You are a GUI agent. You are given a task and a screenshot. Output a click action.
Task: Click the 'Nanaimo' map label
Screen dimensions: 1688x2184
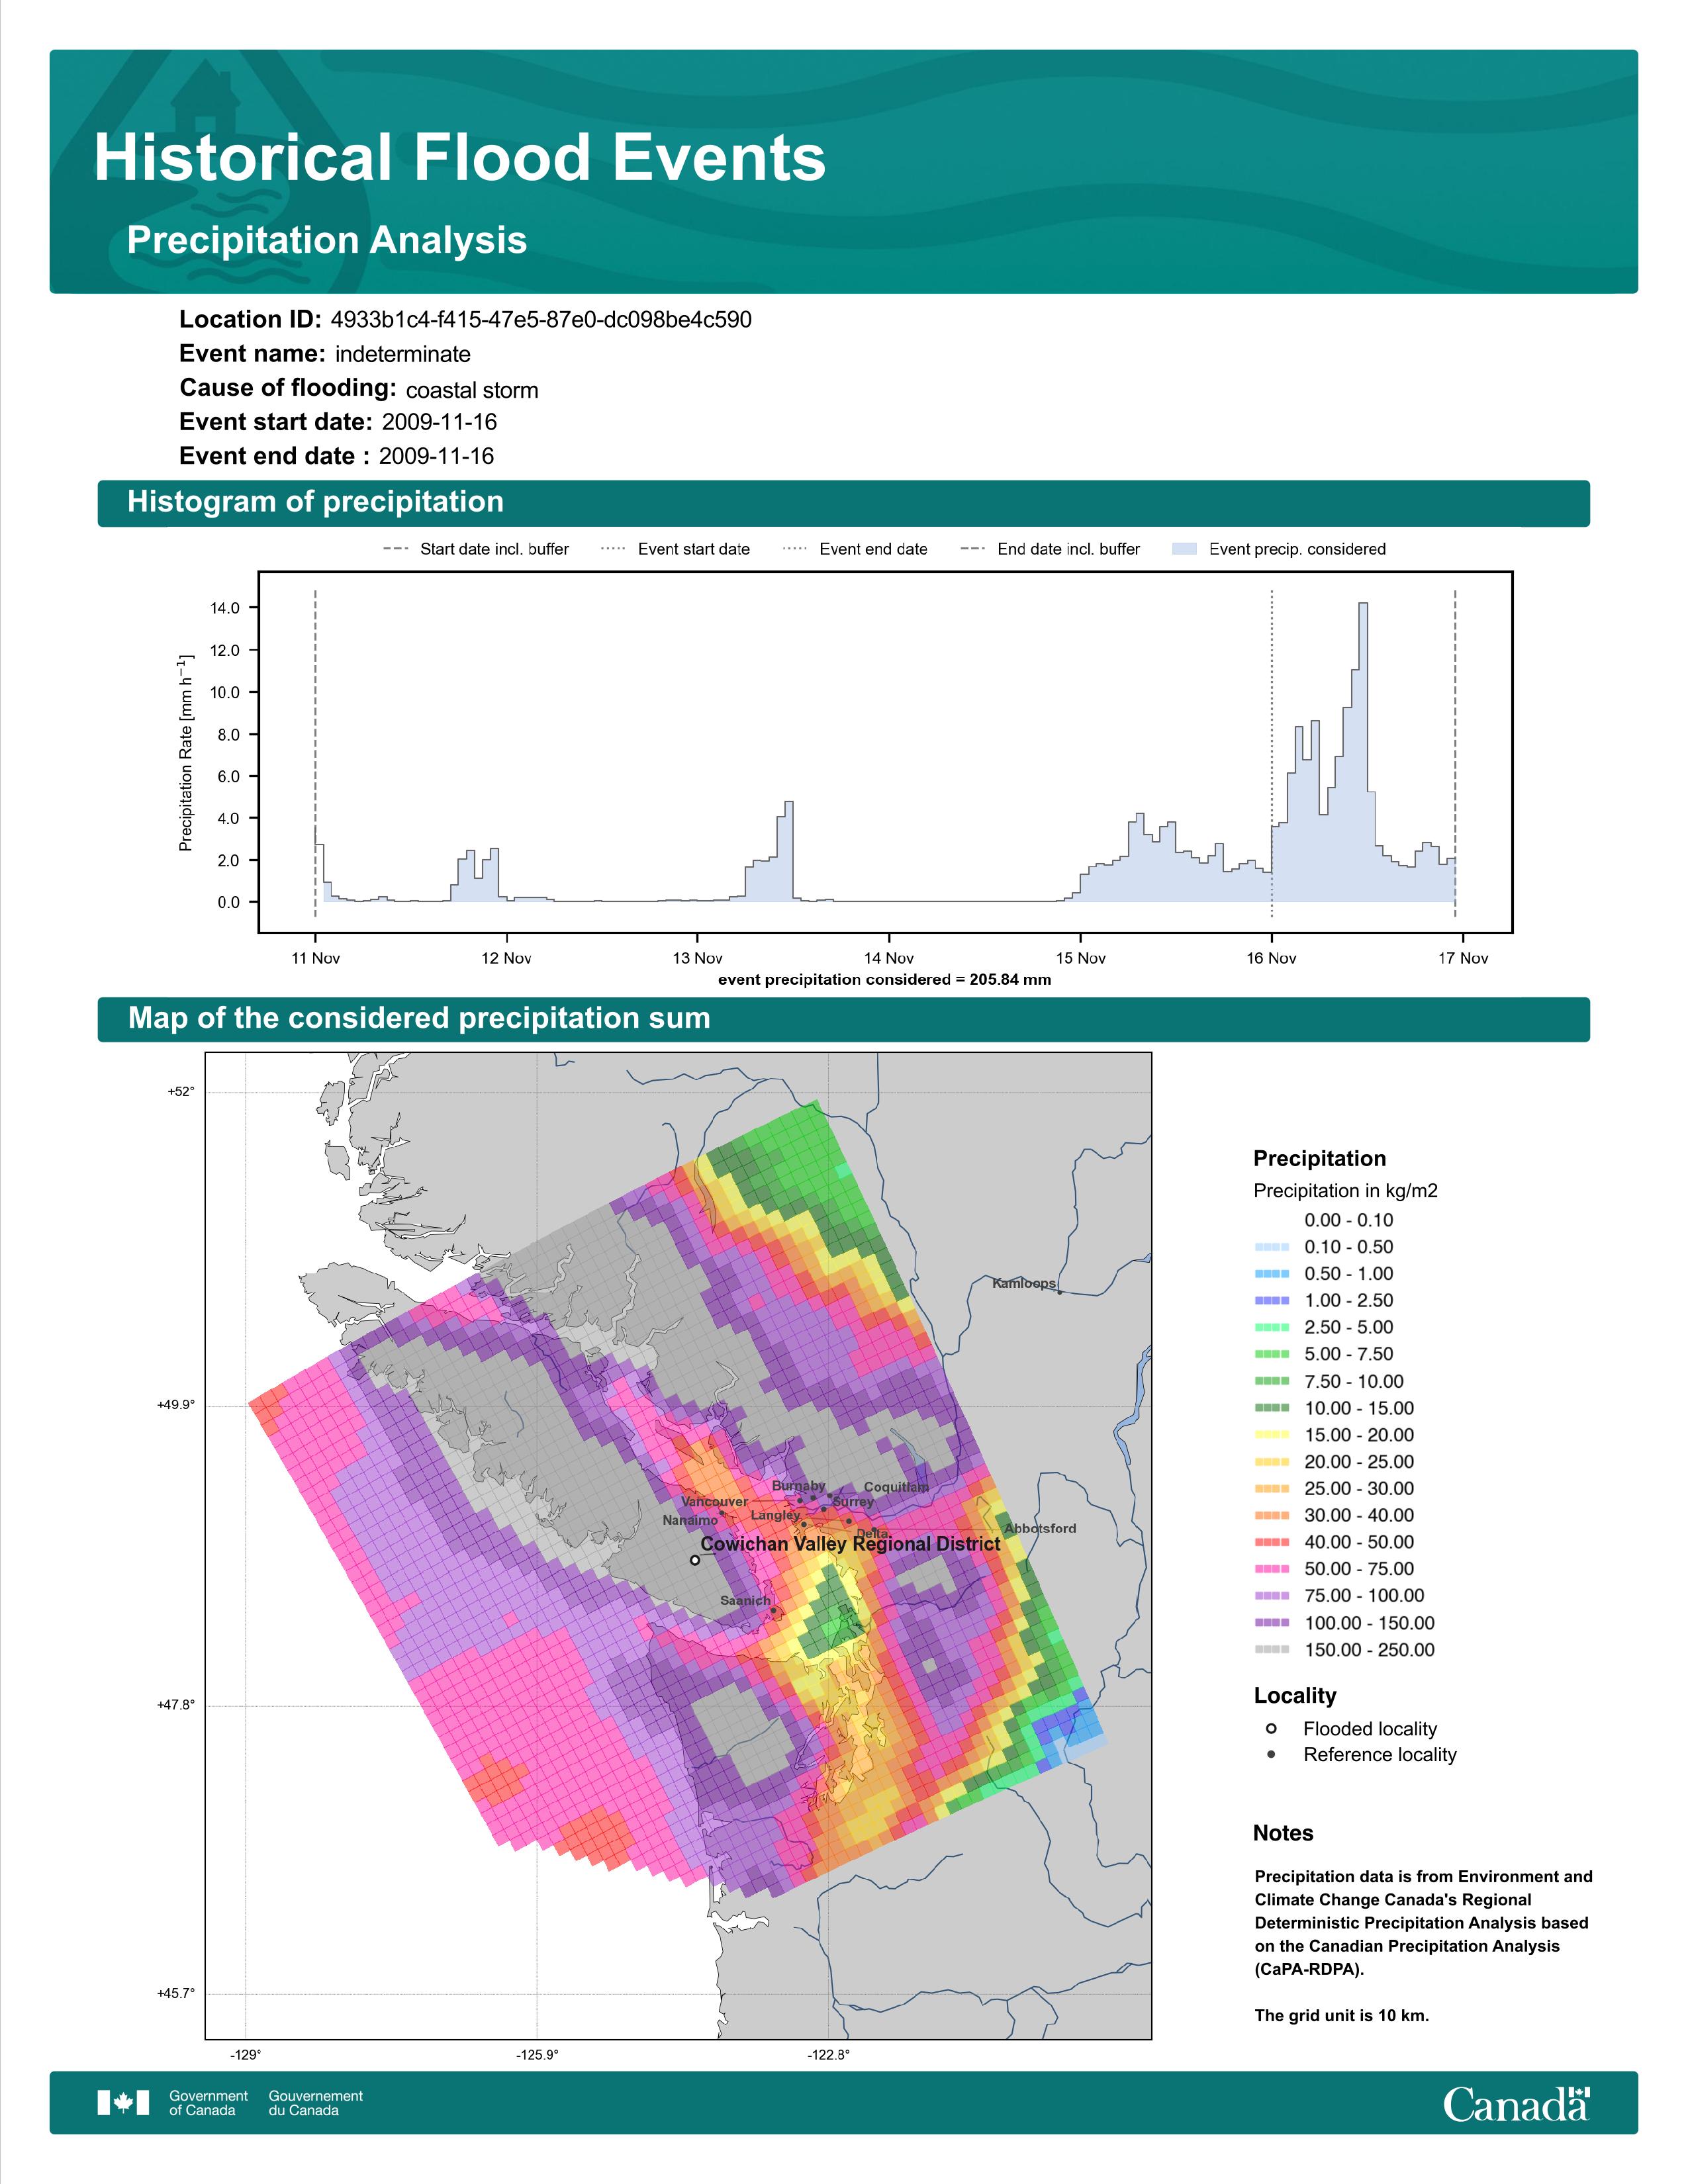pyautogui.click(x=690, y=1520)
